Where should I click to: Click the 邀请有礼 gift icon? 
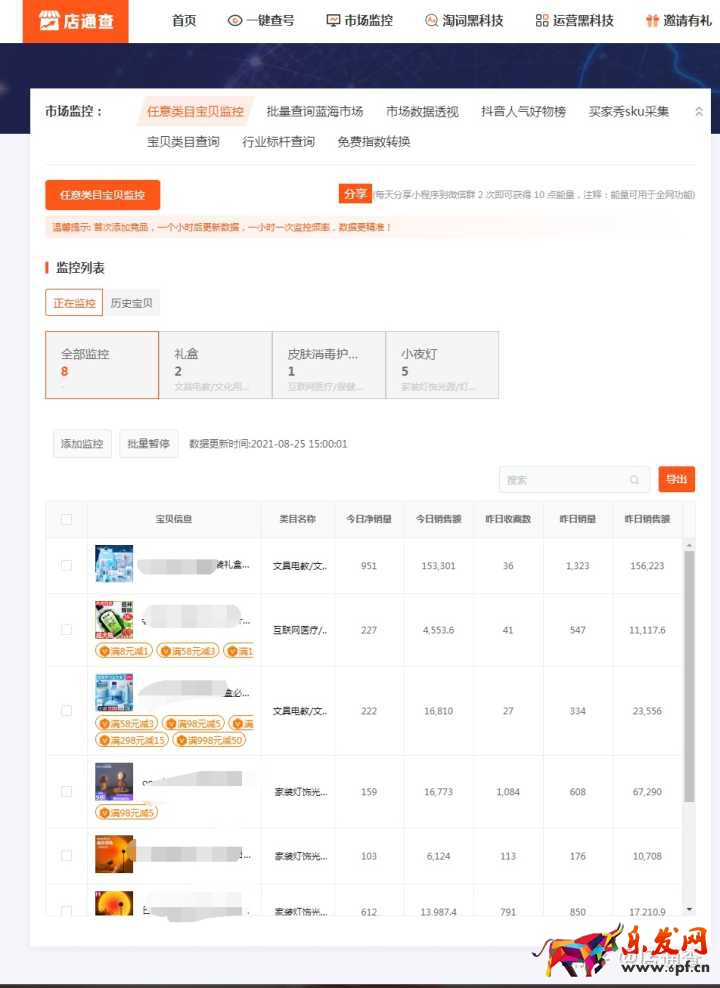coord(652,21)
